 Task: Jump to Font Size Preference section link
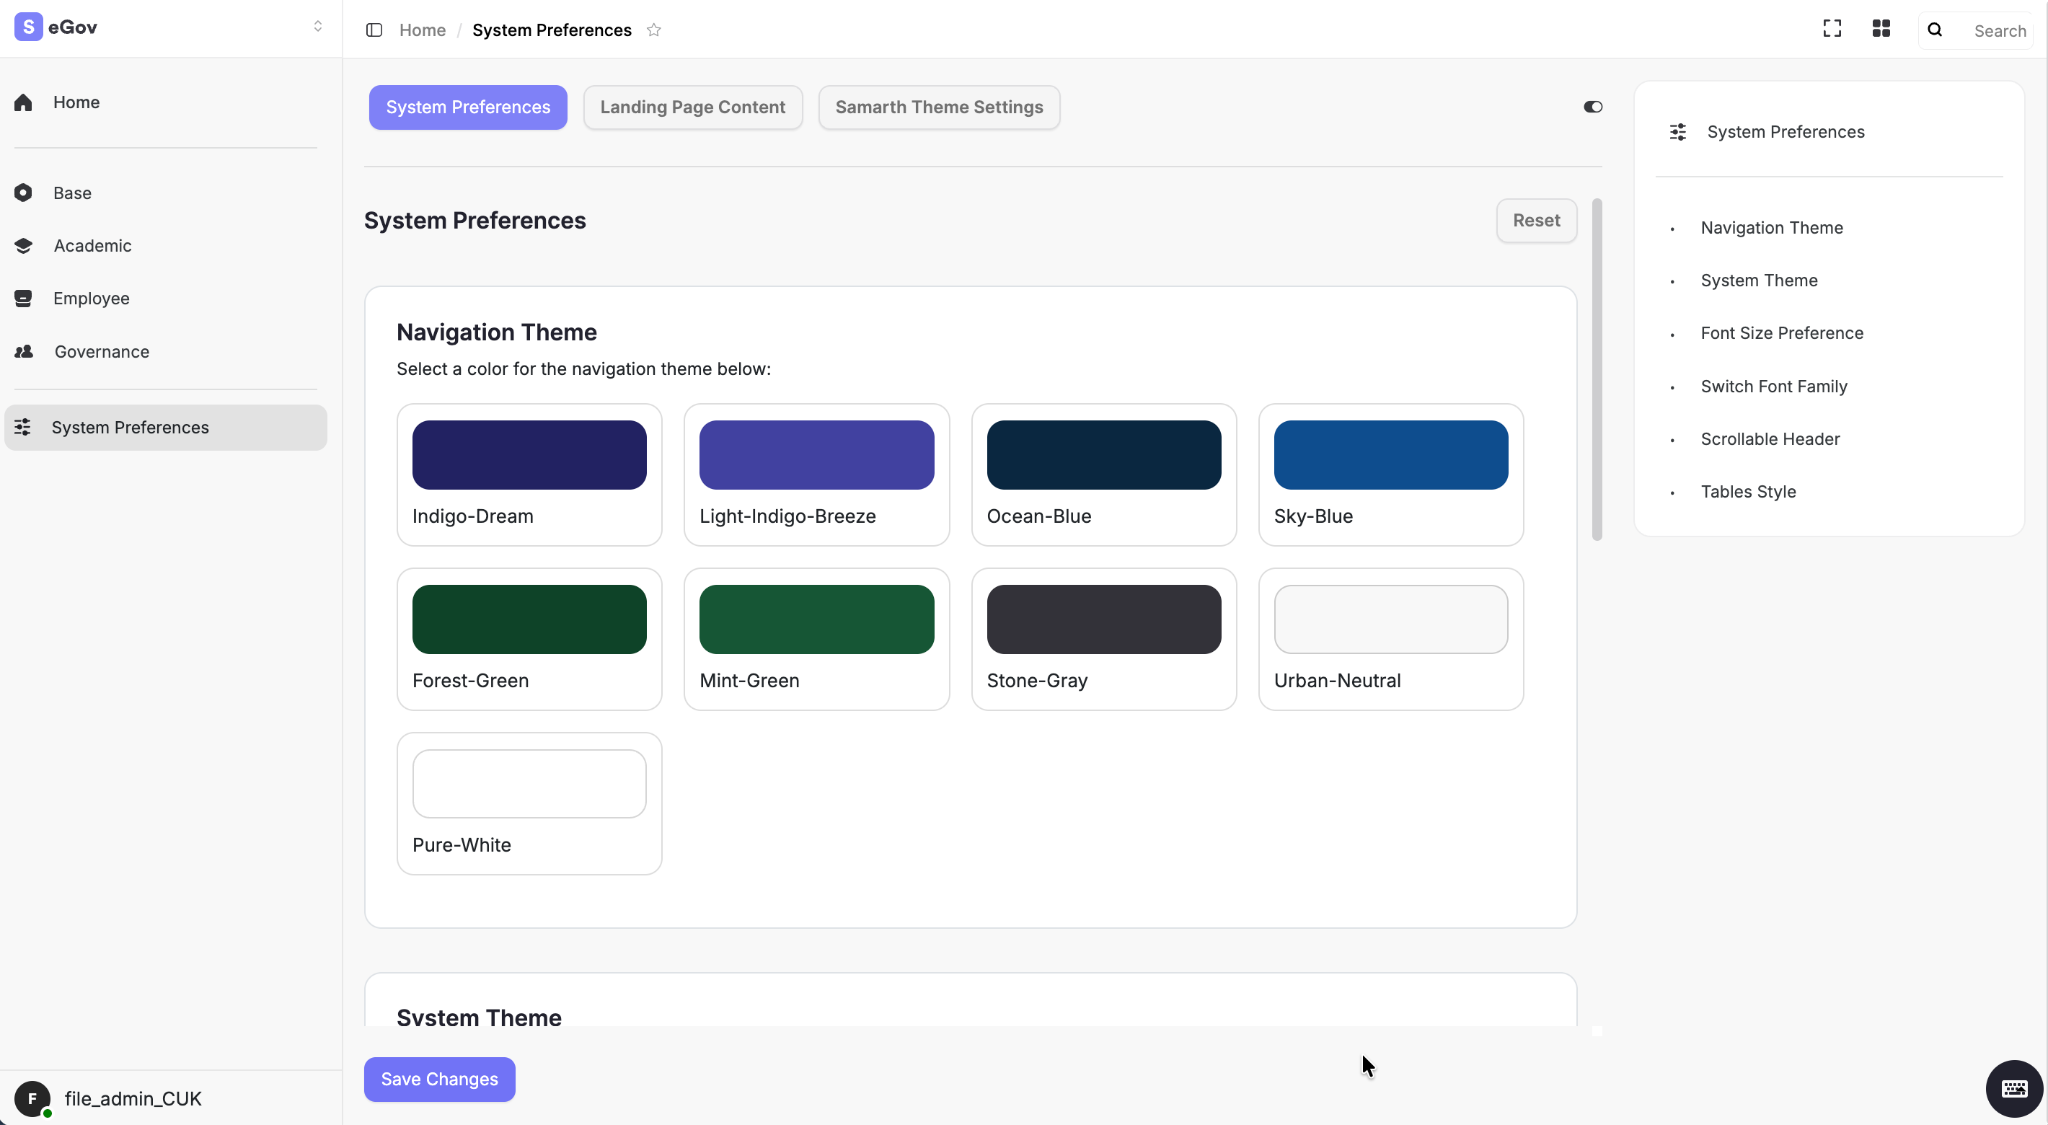click(1781, 334)
